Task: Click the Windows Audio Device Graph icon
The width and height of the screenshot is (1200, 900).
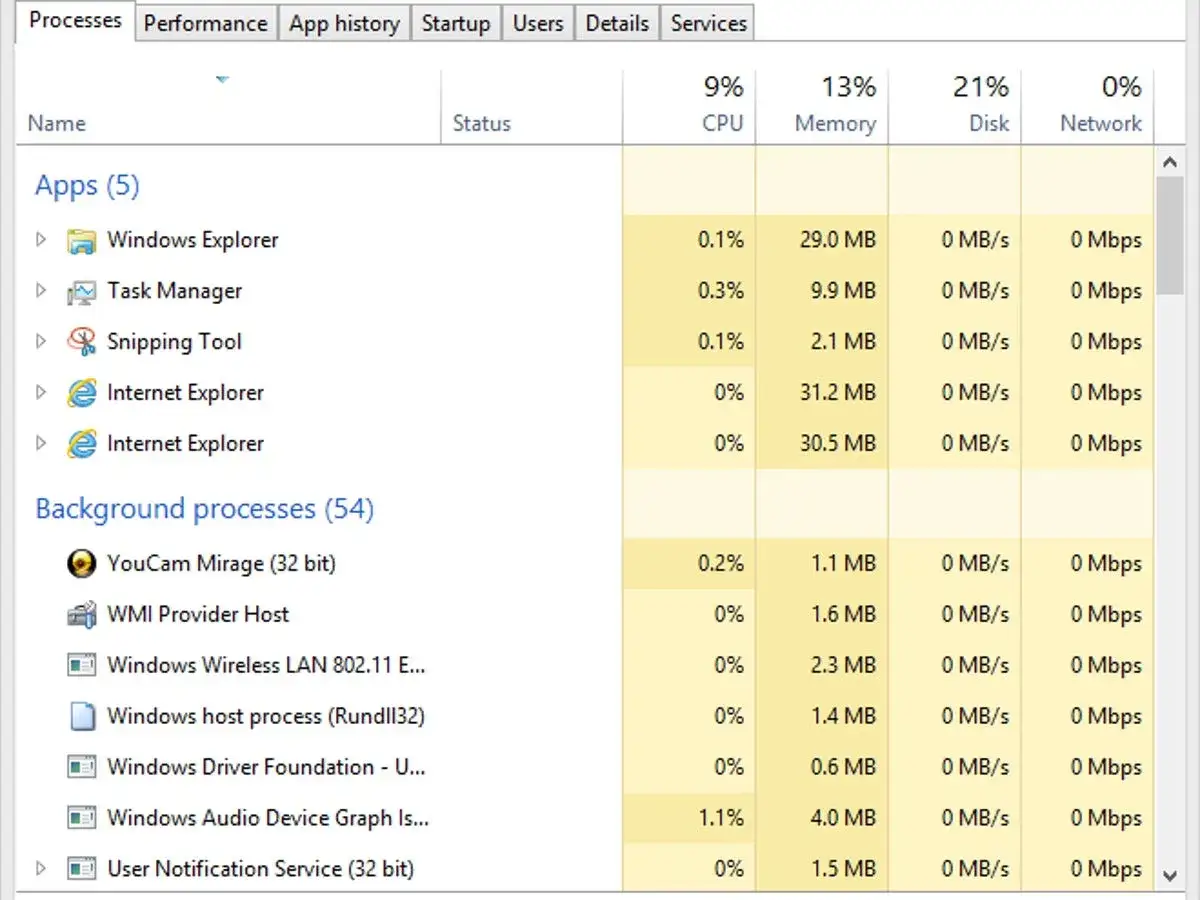Action: coord(81,818)
